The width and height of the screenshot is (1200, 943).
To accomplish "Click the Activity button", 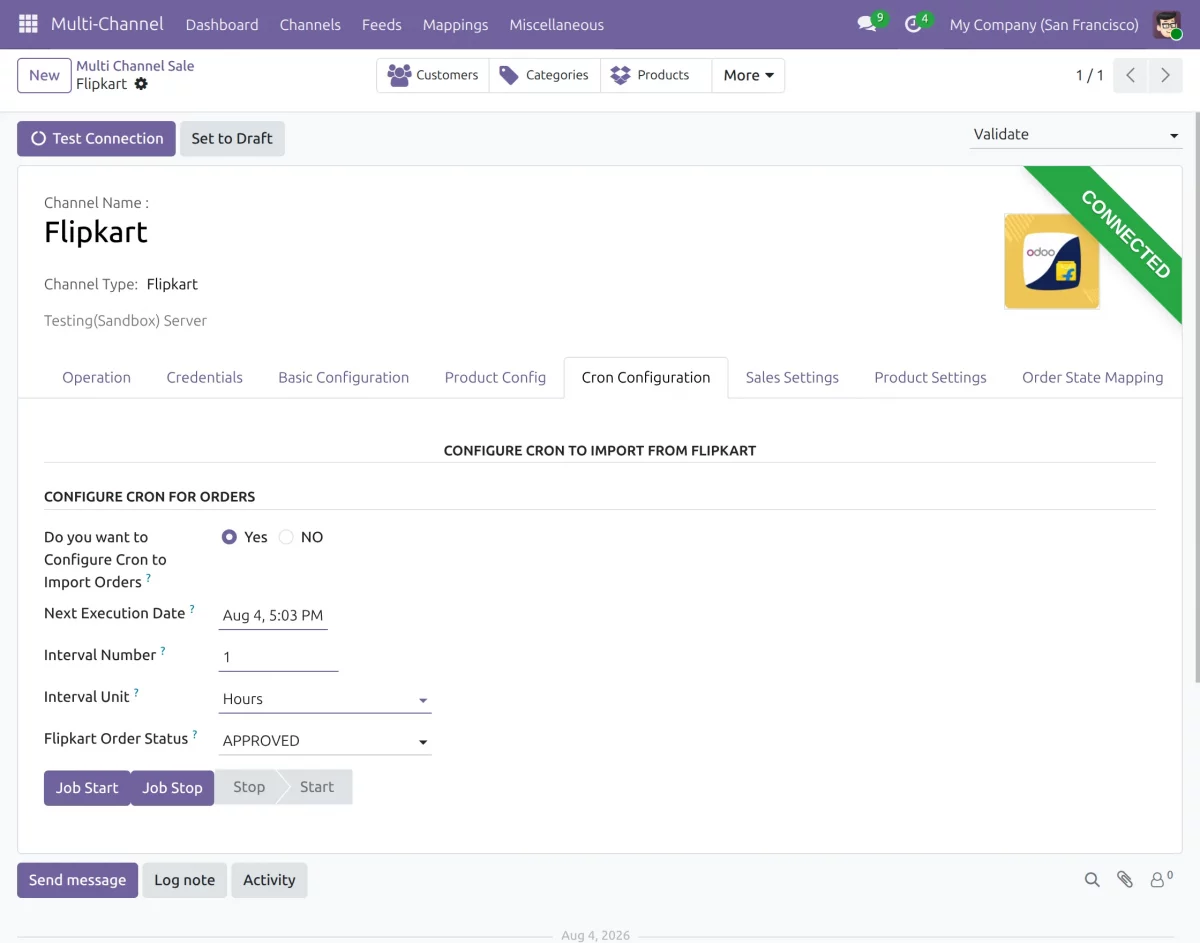I will point(269,880).
